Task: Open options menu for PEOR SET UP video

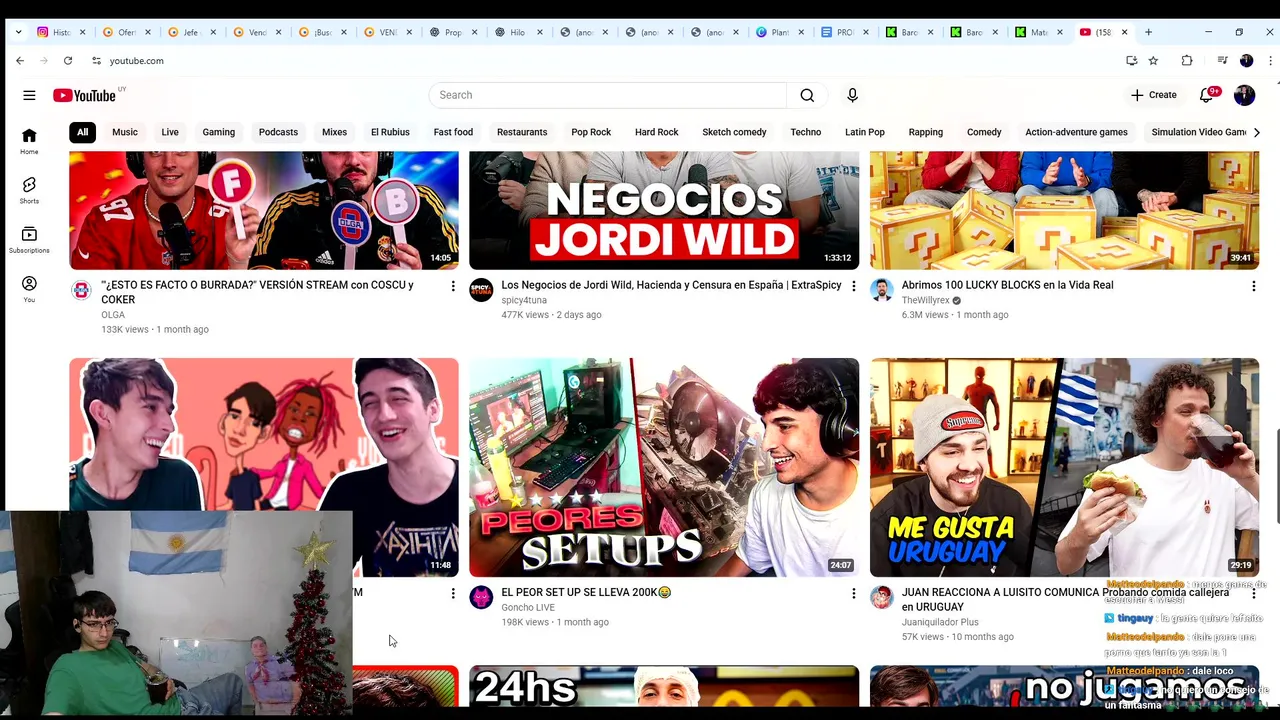Action: [853, 594]
